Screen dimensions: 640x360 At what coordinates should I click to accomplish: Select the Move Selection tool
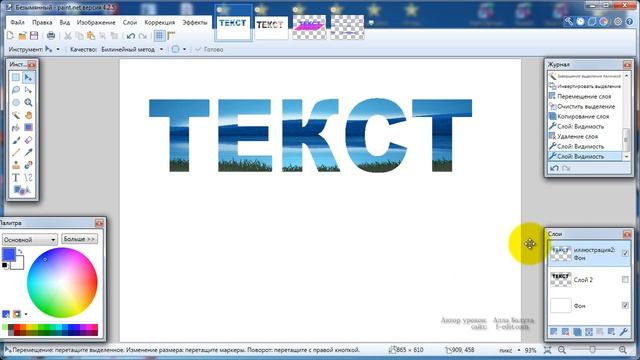pos(28,90)
